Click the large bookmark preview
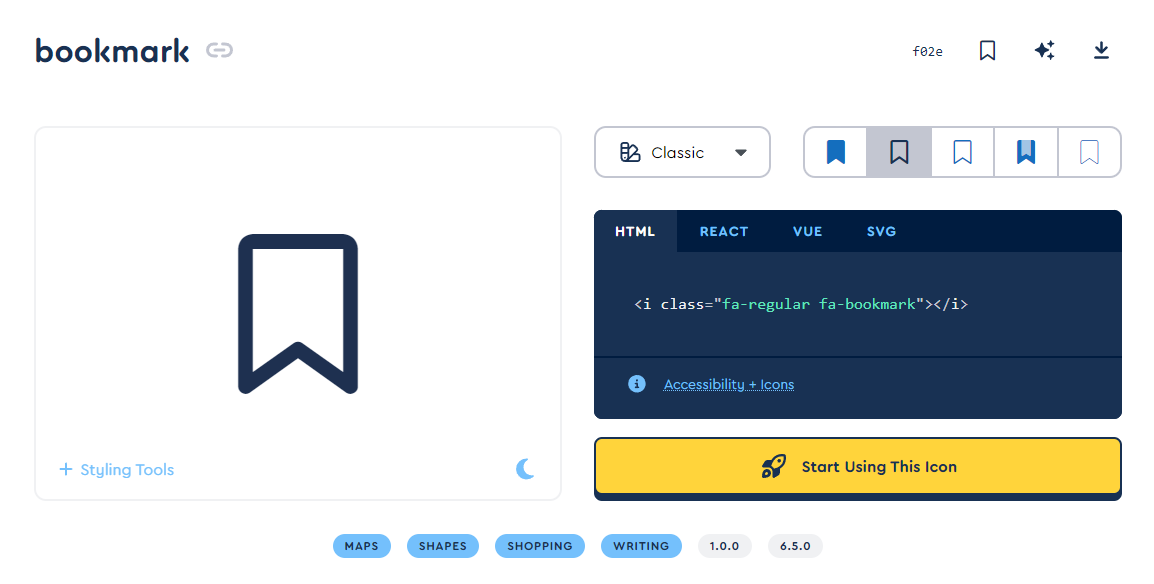The height and width of the screenshot is (584, 1154). [x=298, y=314]
